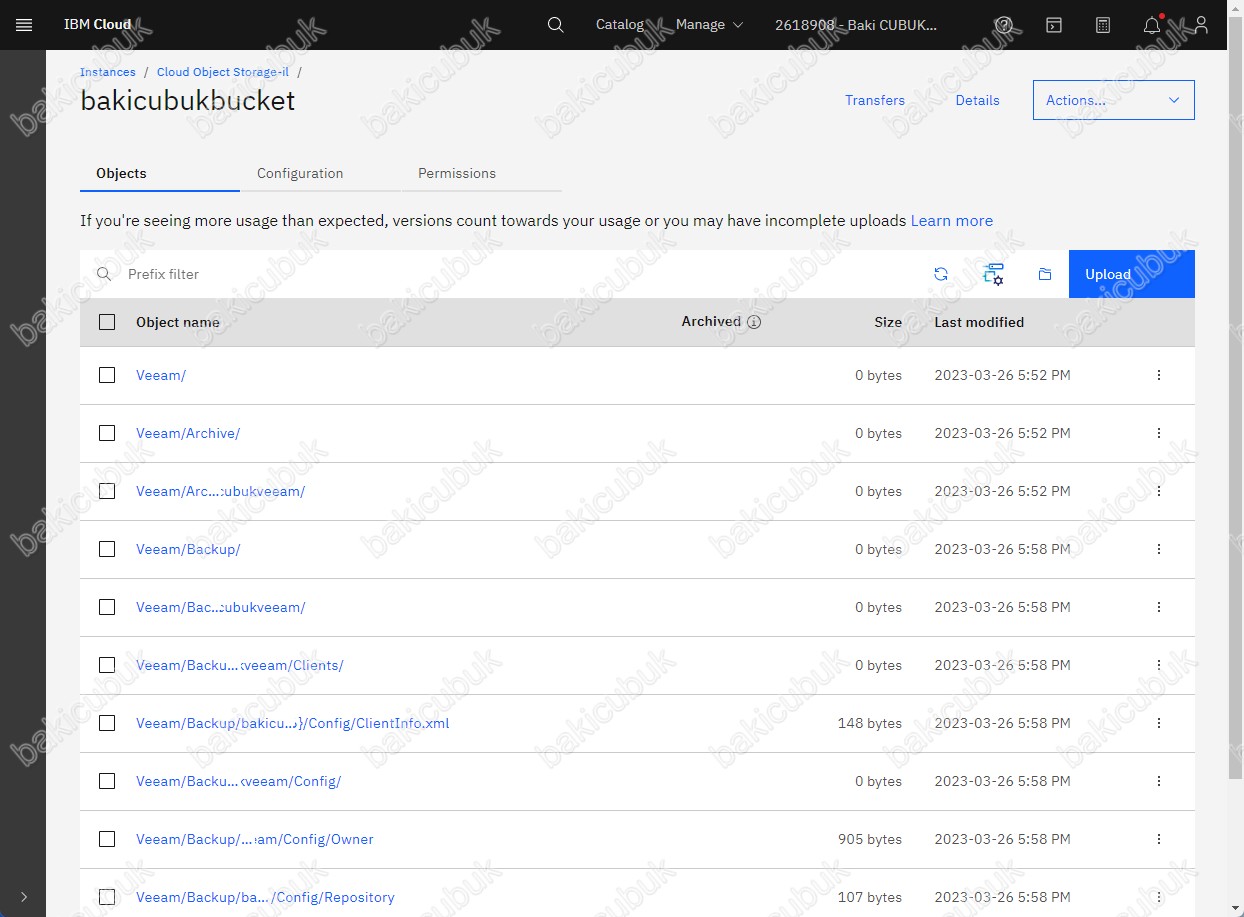This screenshot has width=1244, height=917.
Task: Sort by Last modified column header
Action: [x=979, y=322]
